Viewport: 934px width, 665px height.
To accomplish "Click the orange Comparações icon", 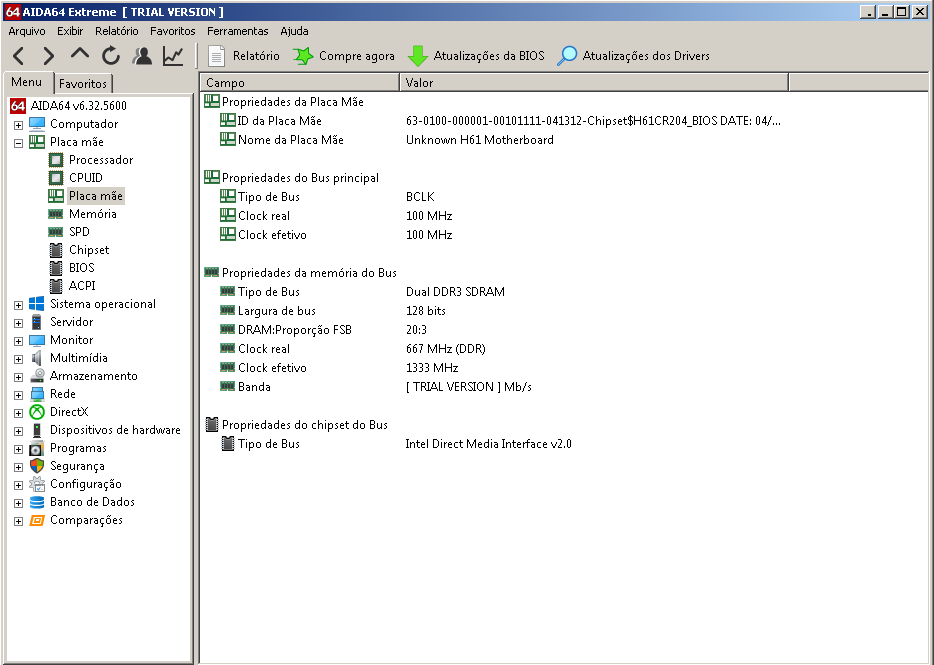I will (37, 520).
